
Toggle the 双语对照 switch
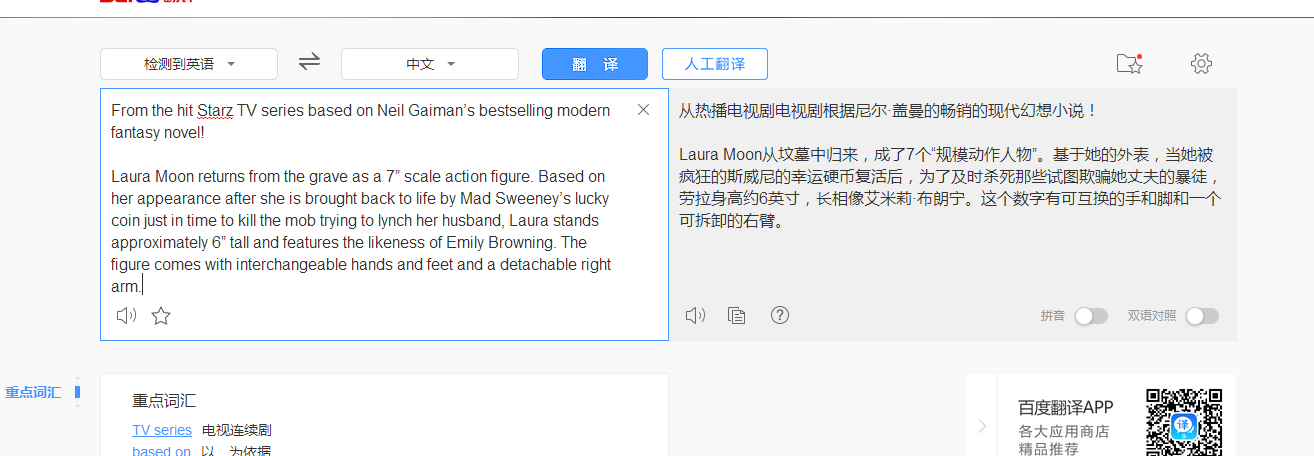1202,316
